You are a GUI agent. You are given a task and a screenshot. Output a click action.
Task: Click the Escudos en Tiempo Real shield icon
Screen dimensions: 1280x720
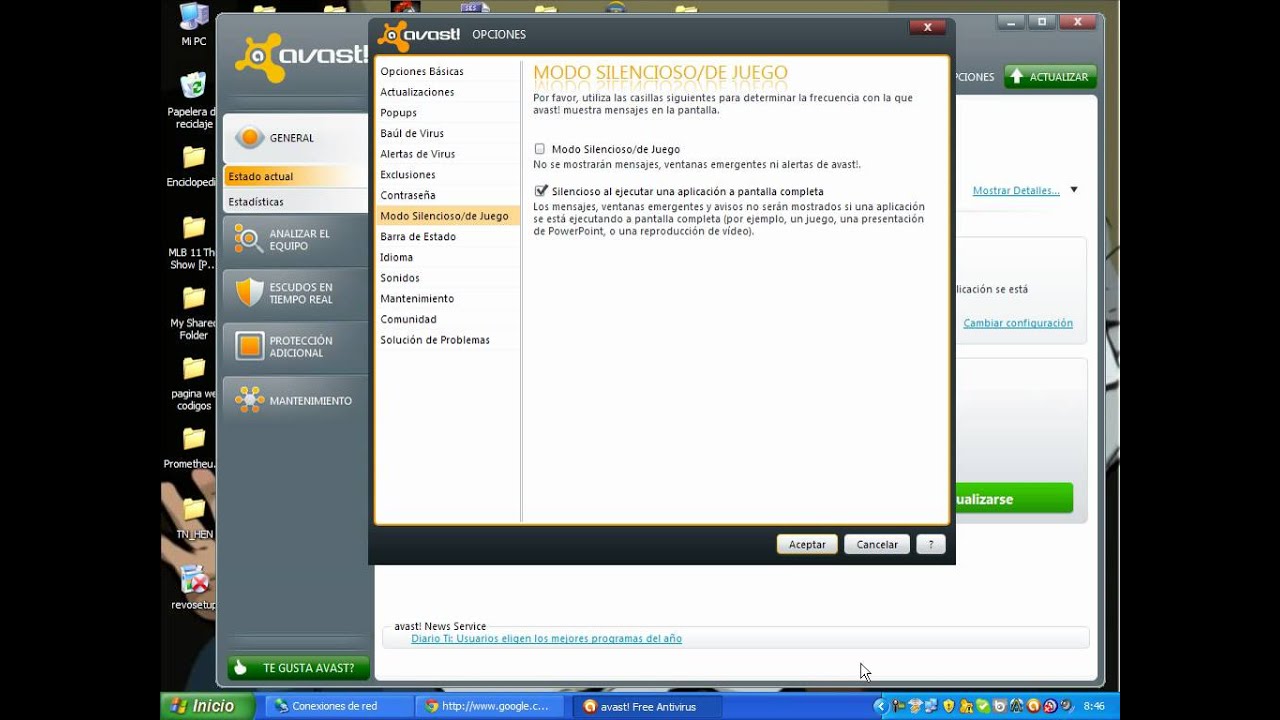pos(249,293)
